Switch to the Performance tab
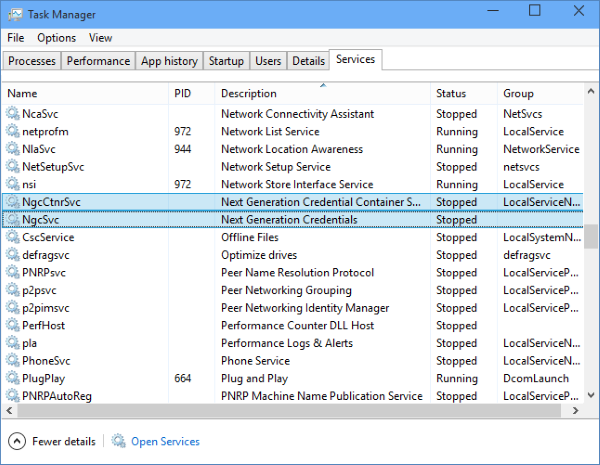 [98, 61]
